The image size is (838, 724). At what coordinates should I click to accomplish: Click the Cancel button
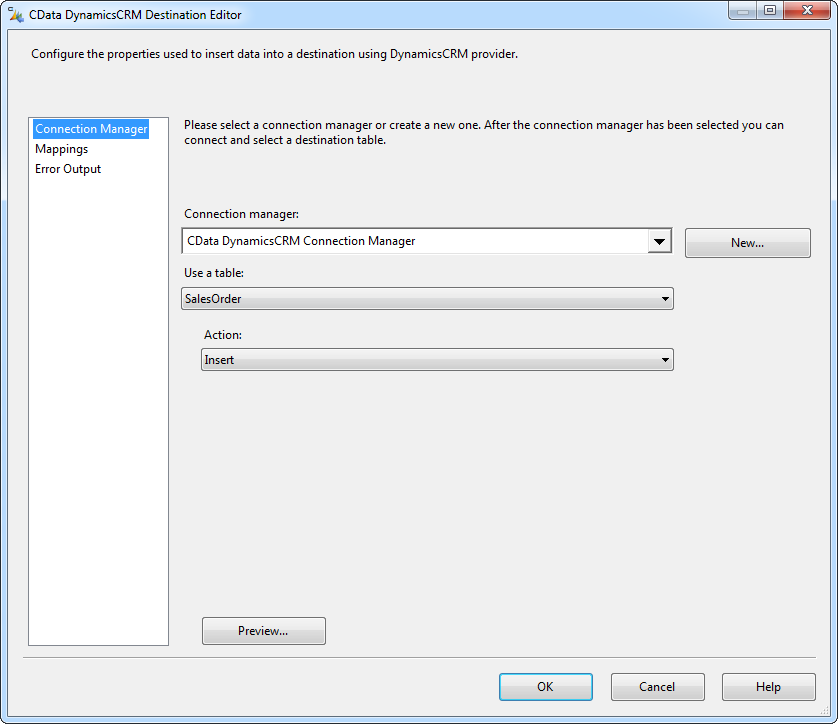click(x=657, y=687)
